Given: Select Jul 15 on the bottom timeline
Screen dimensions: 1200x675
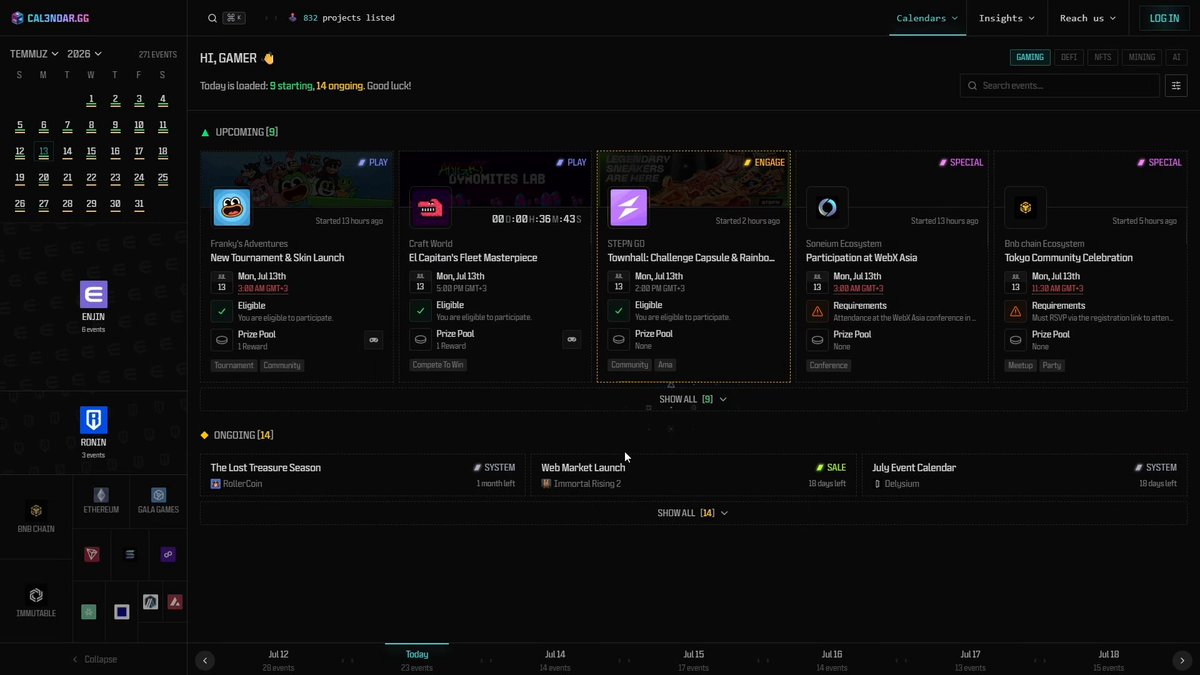Looking at the screenshot, I should (693, 660).
